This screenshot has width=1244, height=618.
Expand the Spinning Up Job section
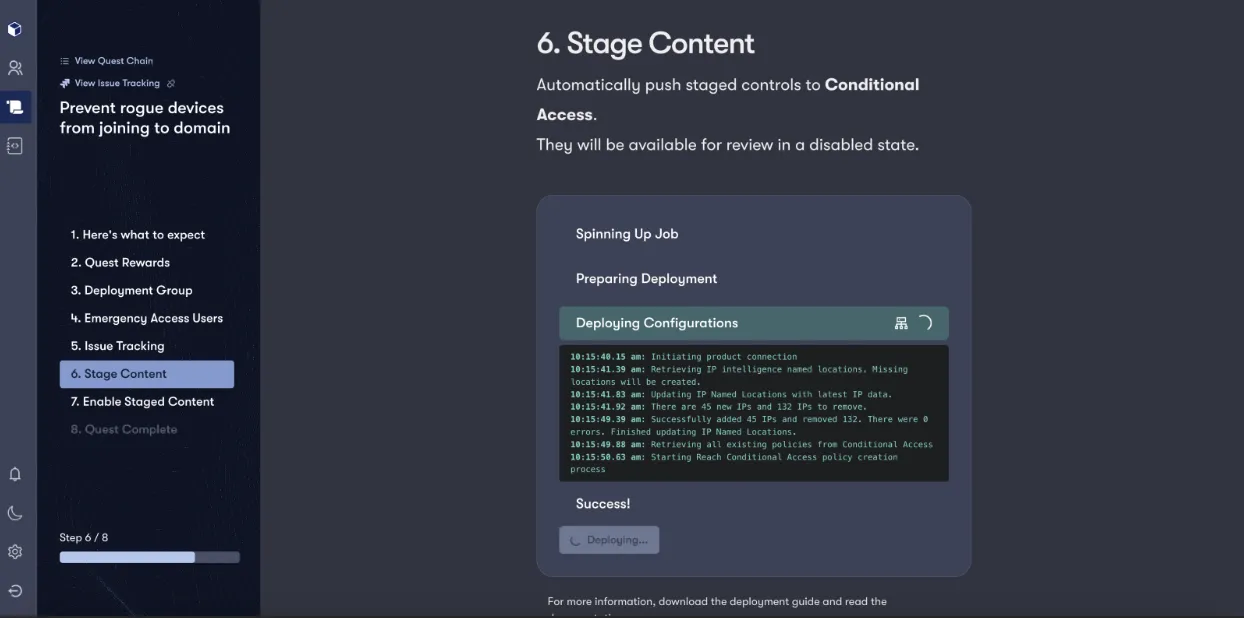click(625, 233)
